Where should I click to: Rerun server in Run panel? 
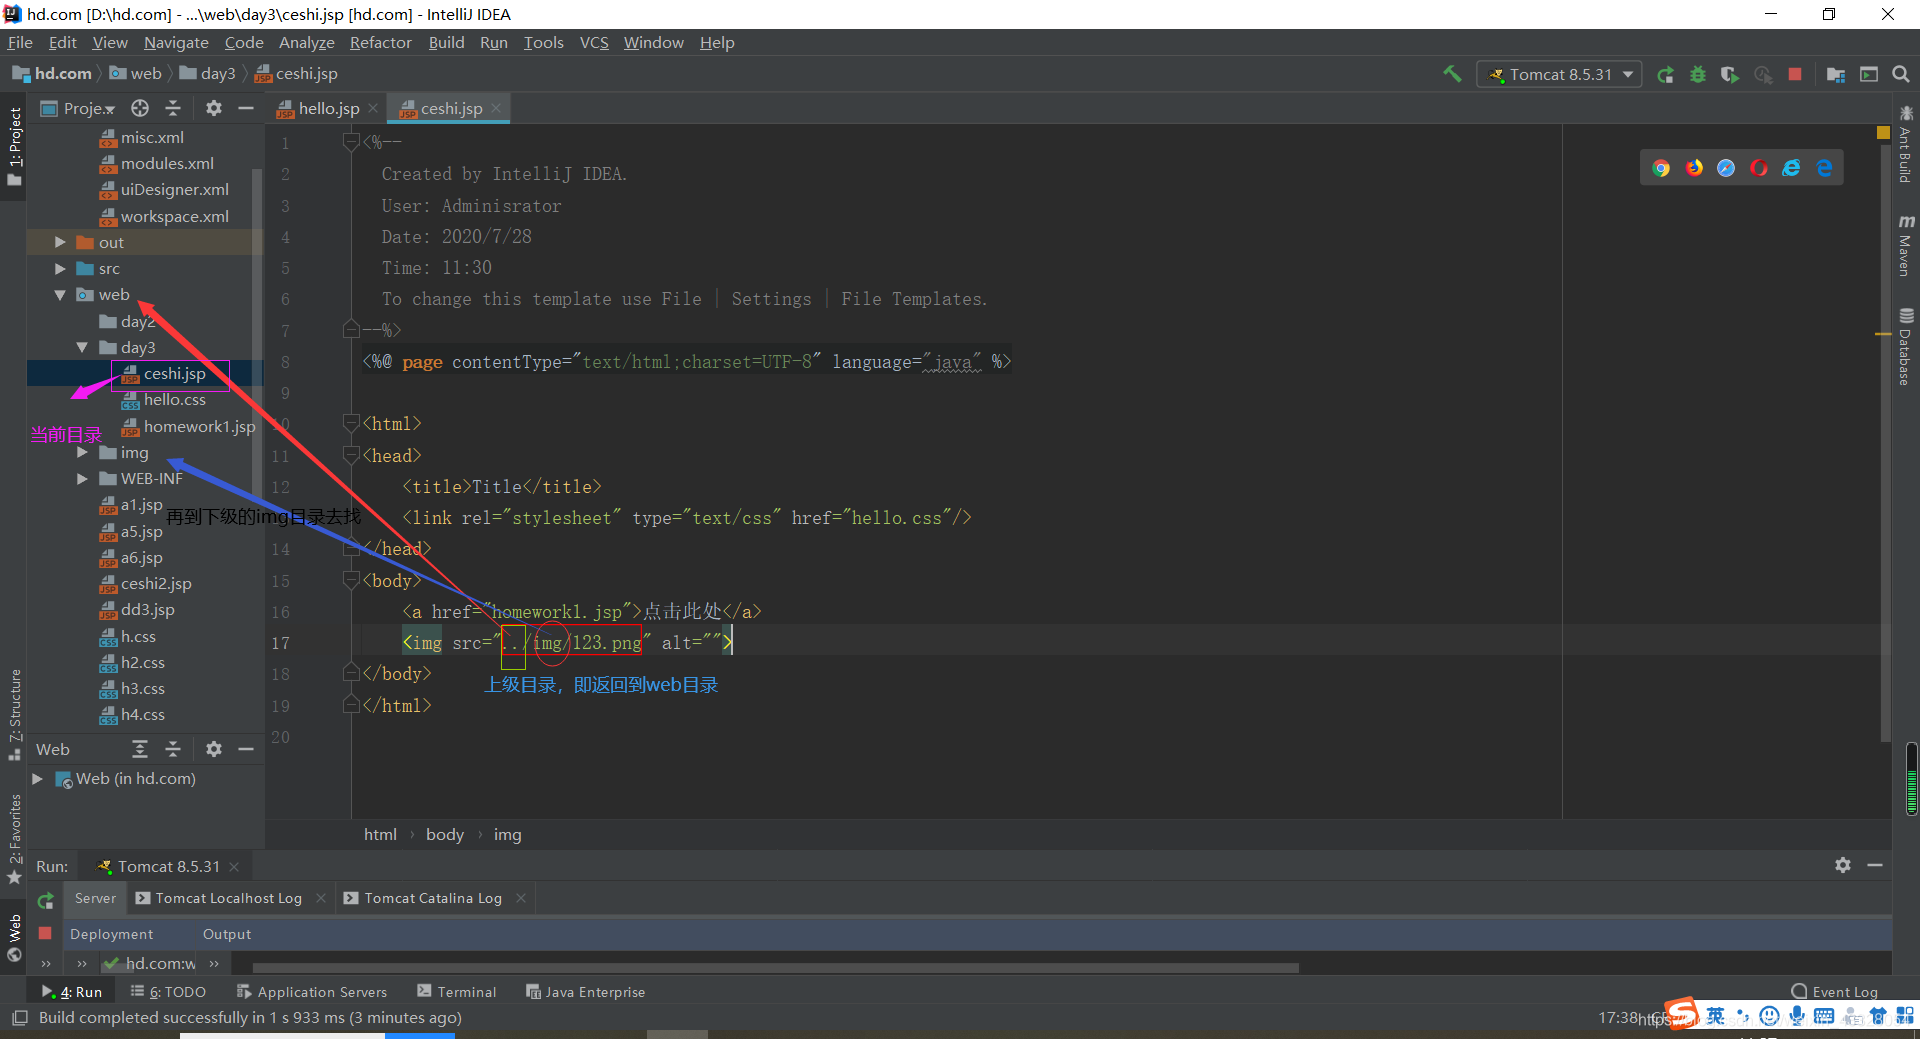[45, 901]
